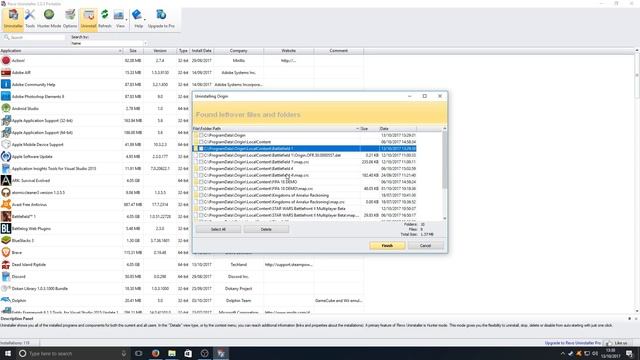Activate Hunter Mode from the toolbar

[x=49, y=19]
